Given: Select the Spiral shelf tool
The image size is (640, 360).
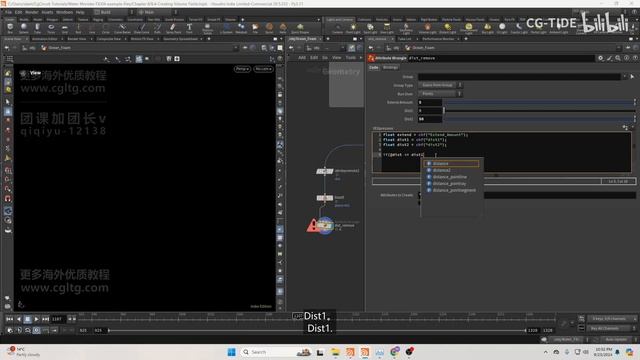Looking at the screenshot, I should click(x=269, y=28).
